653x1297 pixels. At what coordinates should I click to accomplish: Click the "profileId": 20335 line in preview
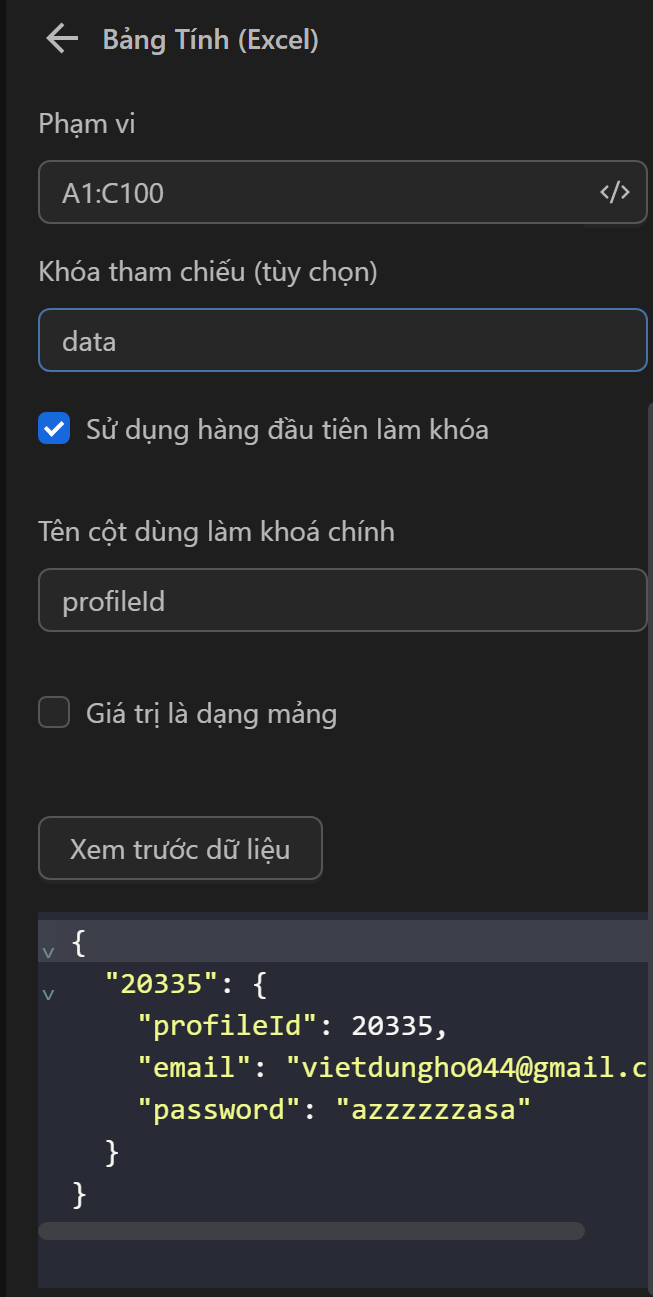[x=292, y=1025]
